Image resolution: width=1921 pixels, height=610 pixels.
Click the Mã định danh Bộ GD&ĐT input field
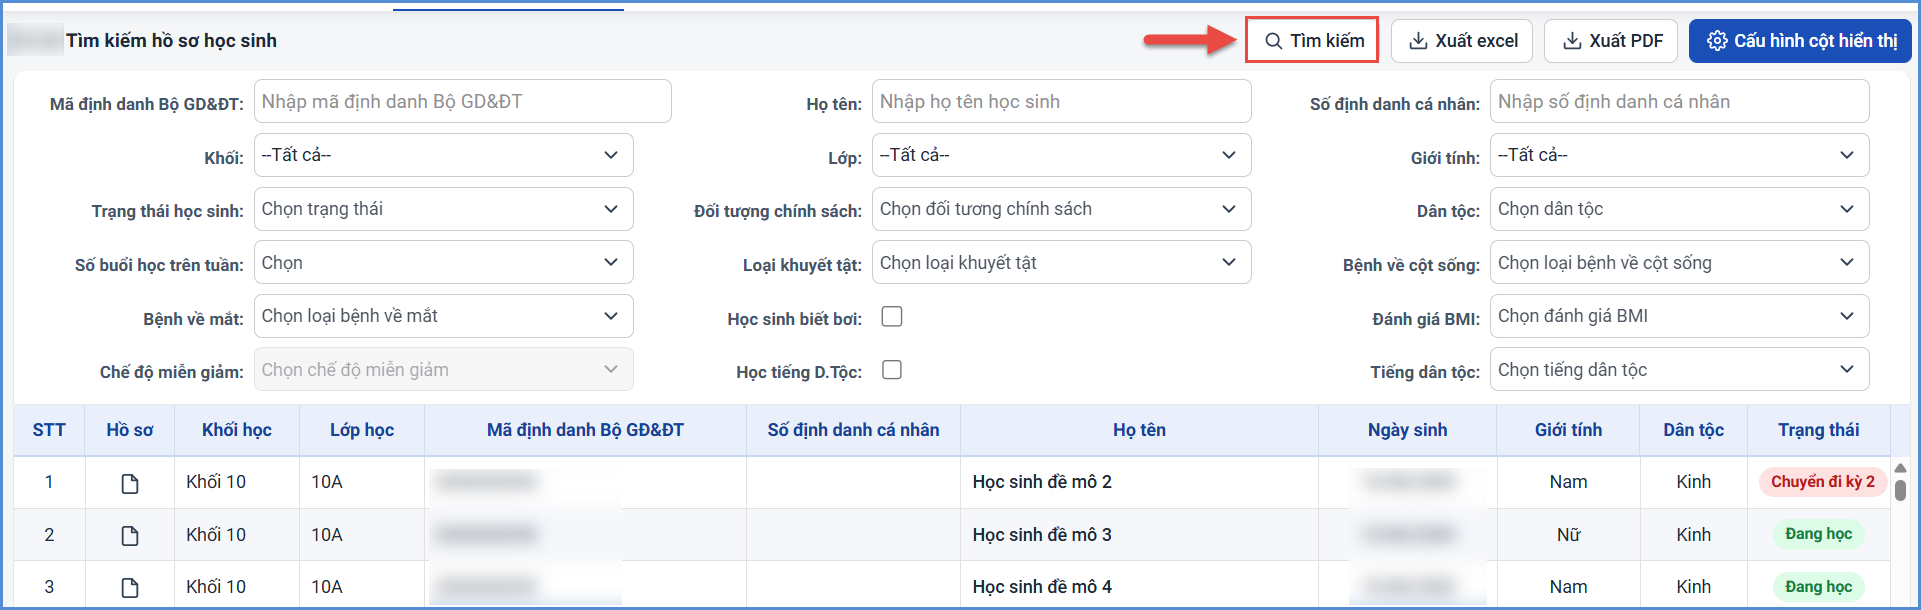click(x=462, y=101)
